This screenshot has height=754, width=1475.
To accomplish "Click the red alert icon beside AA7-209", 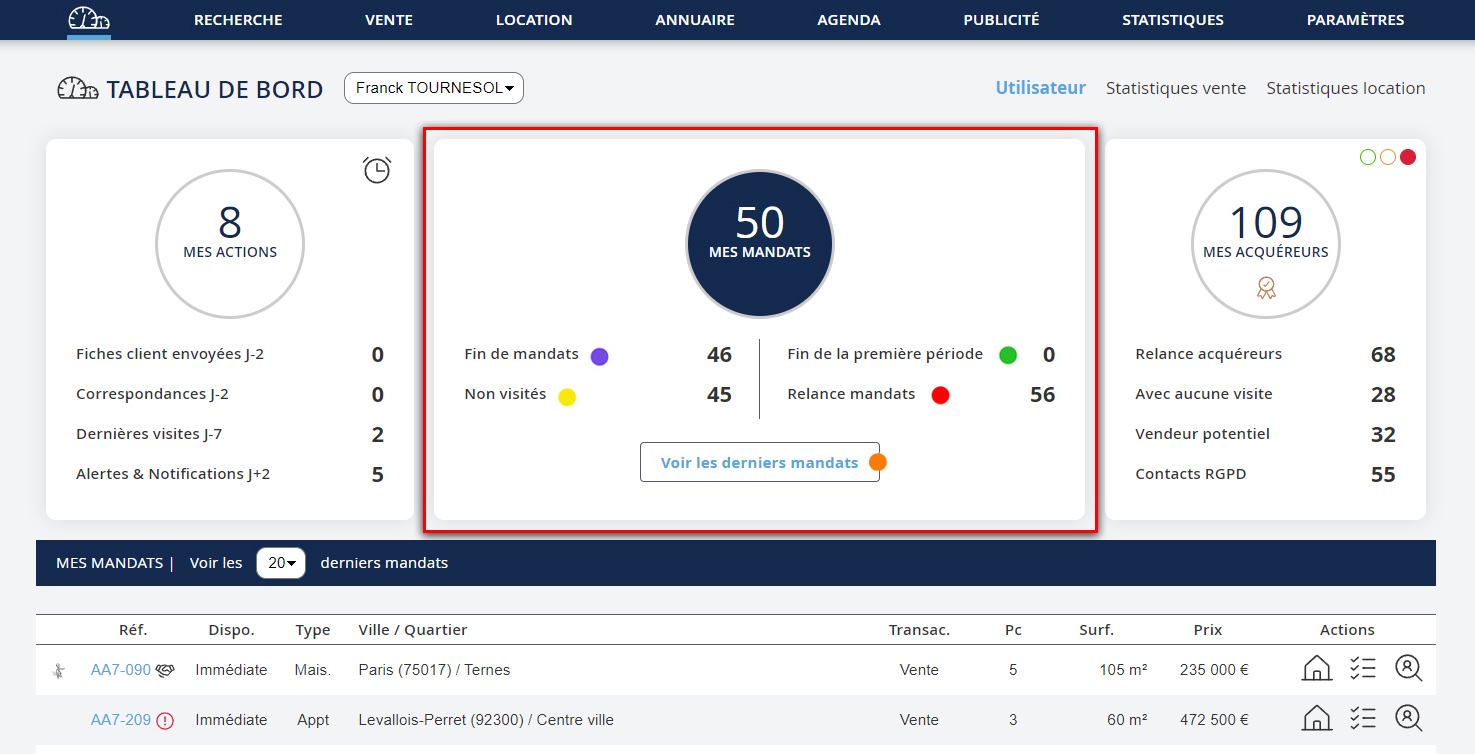I will [165, 720].
